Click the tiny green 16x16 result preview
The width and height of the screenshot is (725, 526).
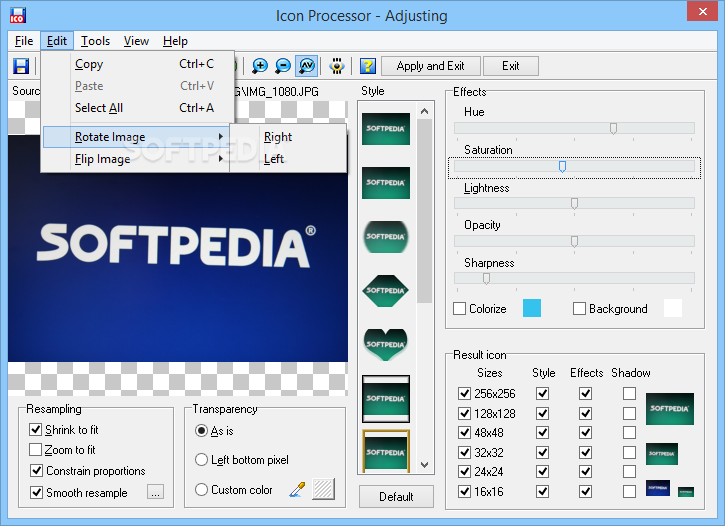coord(686,492)
